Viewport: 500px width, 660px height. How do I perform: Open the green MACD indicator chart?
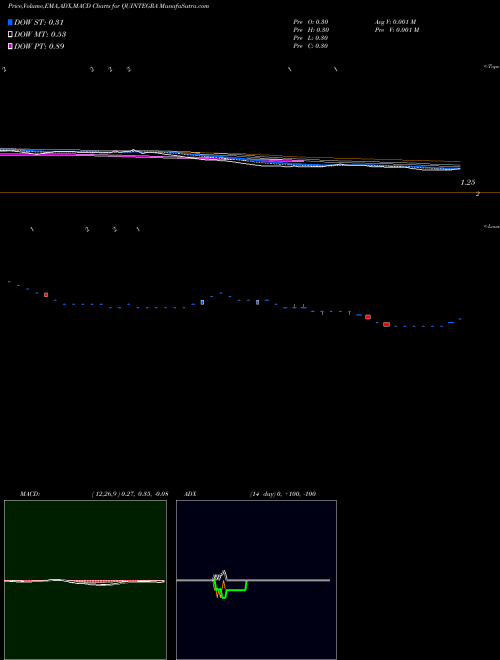[x=85, y=580]
